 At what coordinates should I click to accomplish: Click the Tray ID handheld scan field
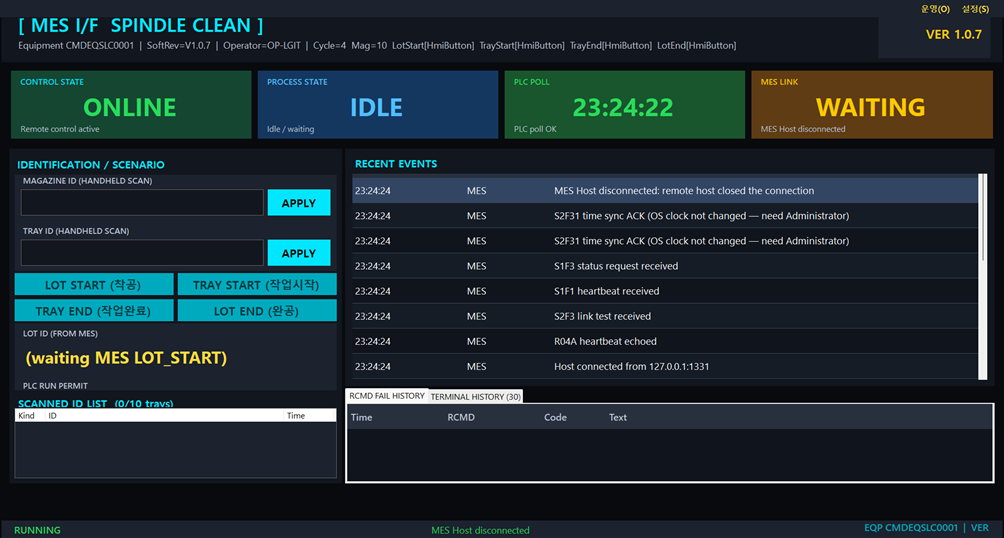142,252
